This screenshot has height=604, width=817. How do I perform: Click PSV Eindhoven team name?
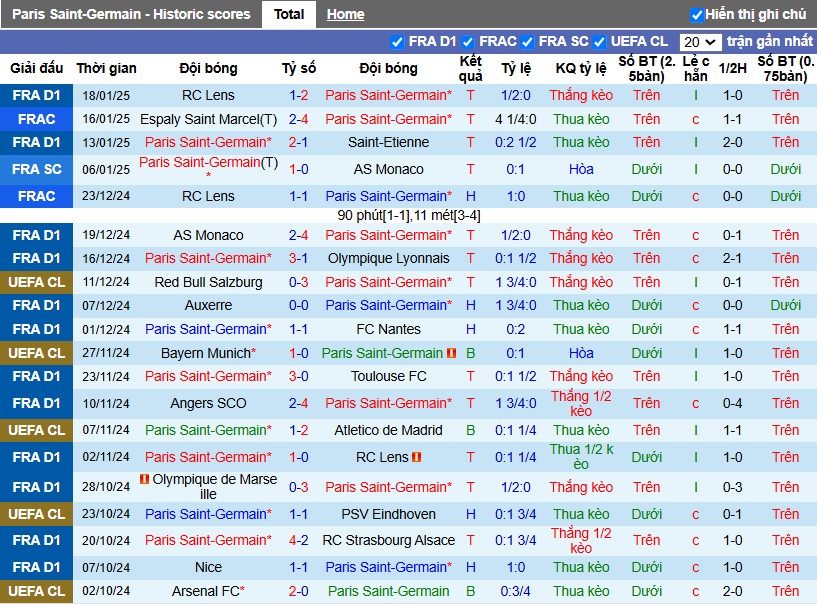pyautogui.click(x=388, y=514)
